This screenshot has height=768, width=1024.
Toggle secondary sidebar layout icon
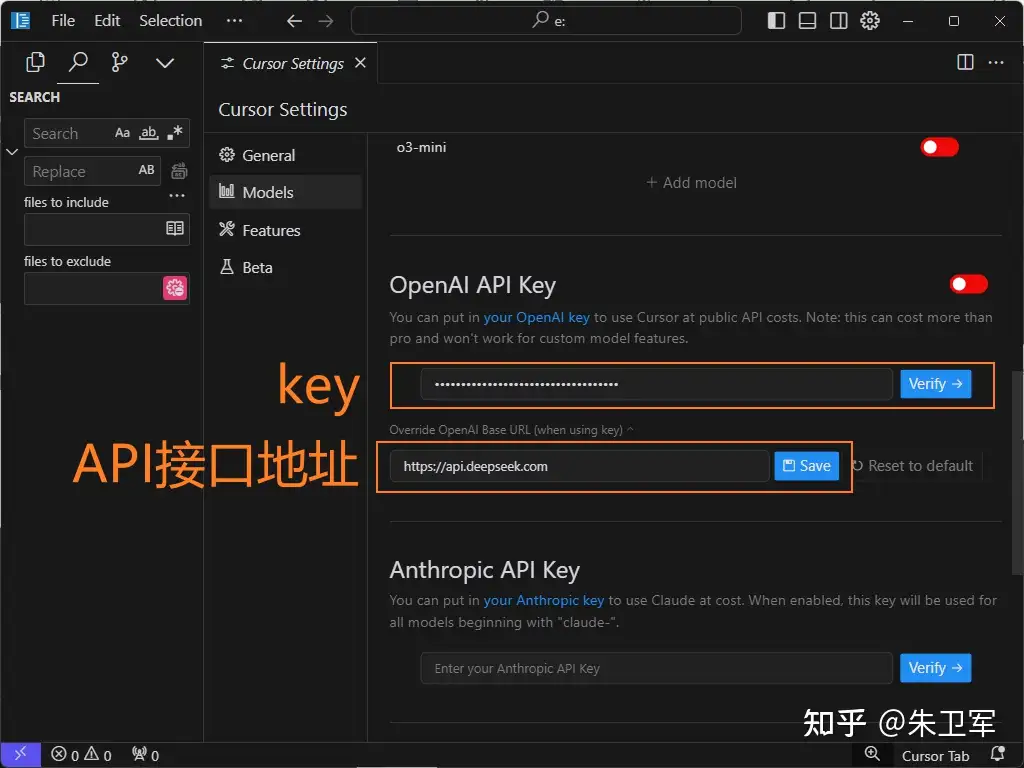pos(839,21)
